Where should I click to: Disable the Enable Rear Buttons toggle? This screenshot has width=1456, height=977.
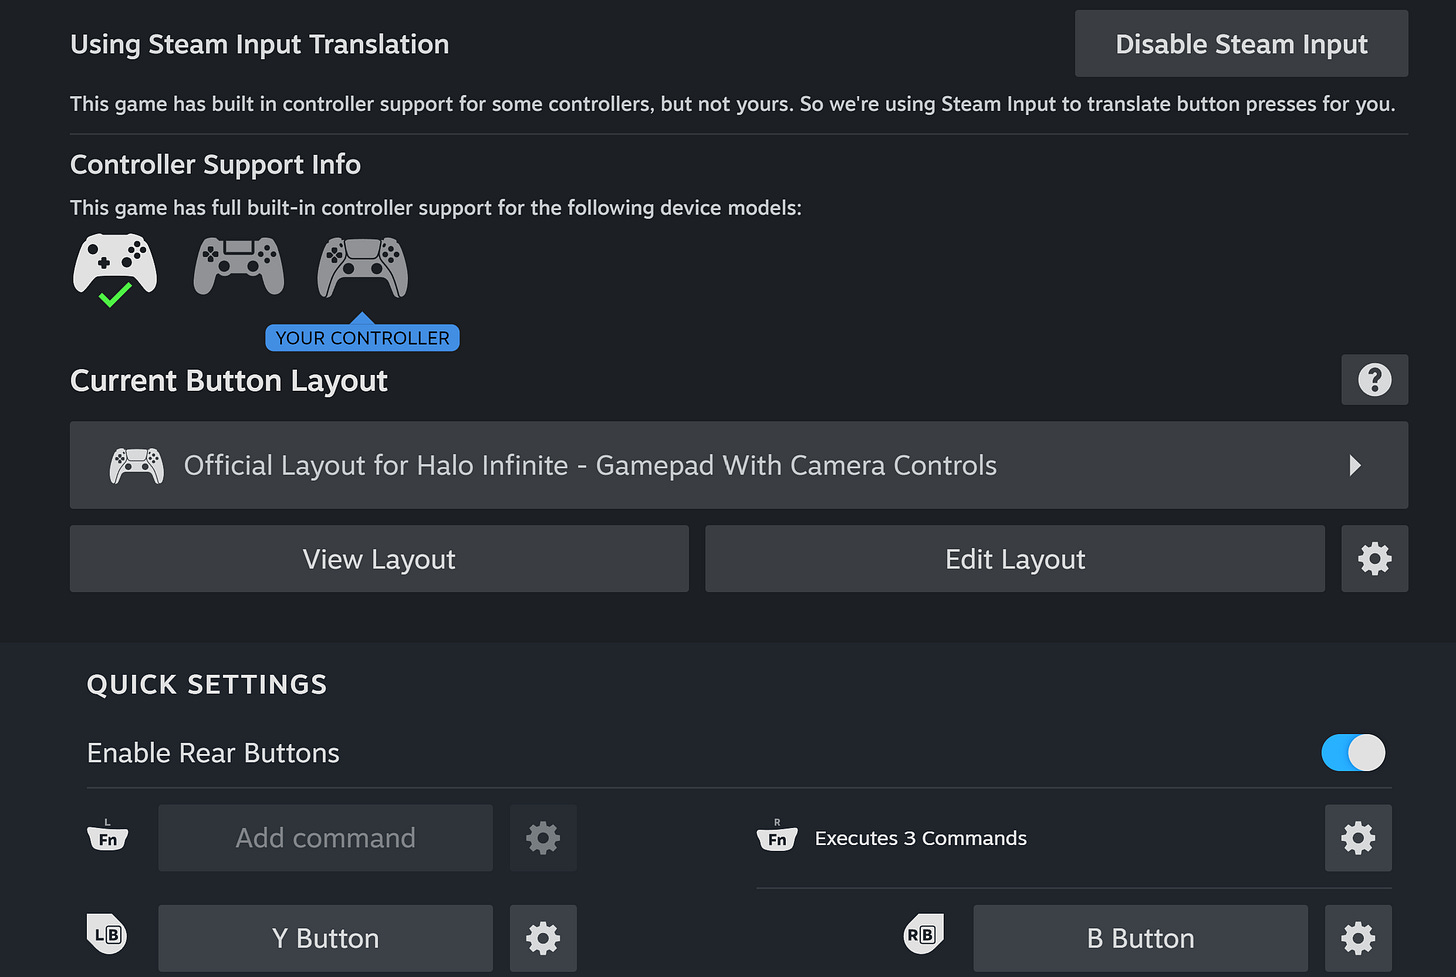[x=1353, y=753]
